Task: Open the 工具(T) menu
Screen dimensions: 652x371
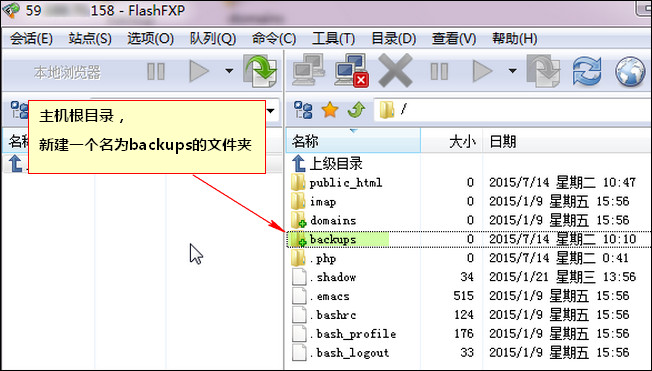Action: 333,39
